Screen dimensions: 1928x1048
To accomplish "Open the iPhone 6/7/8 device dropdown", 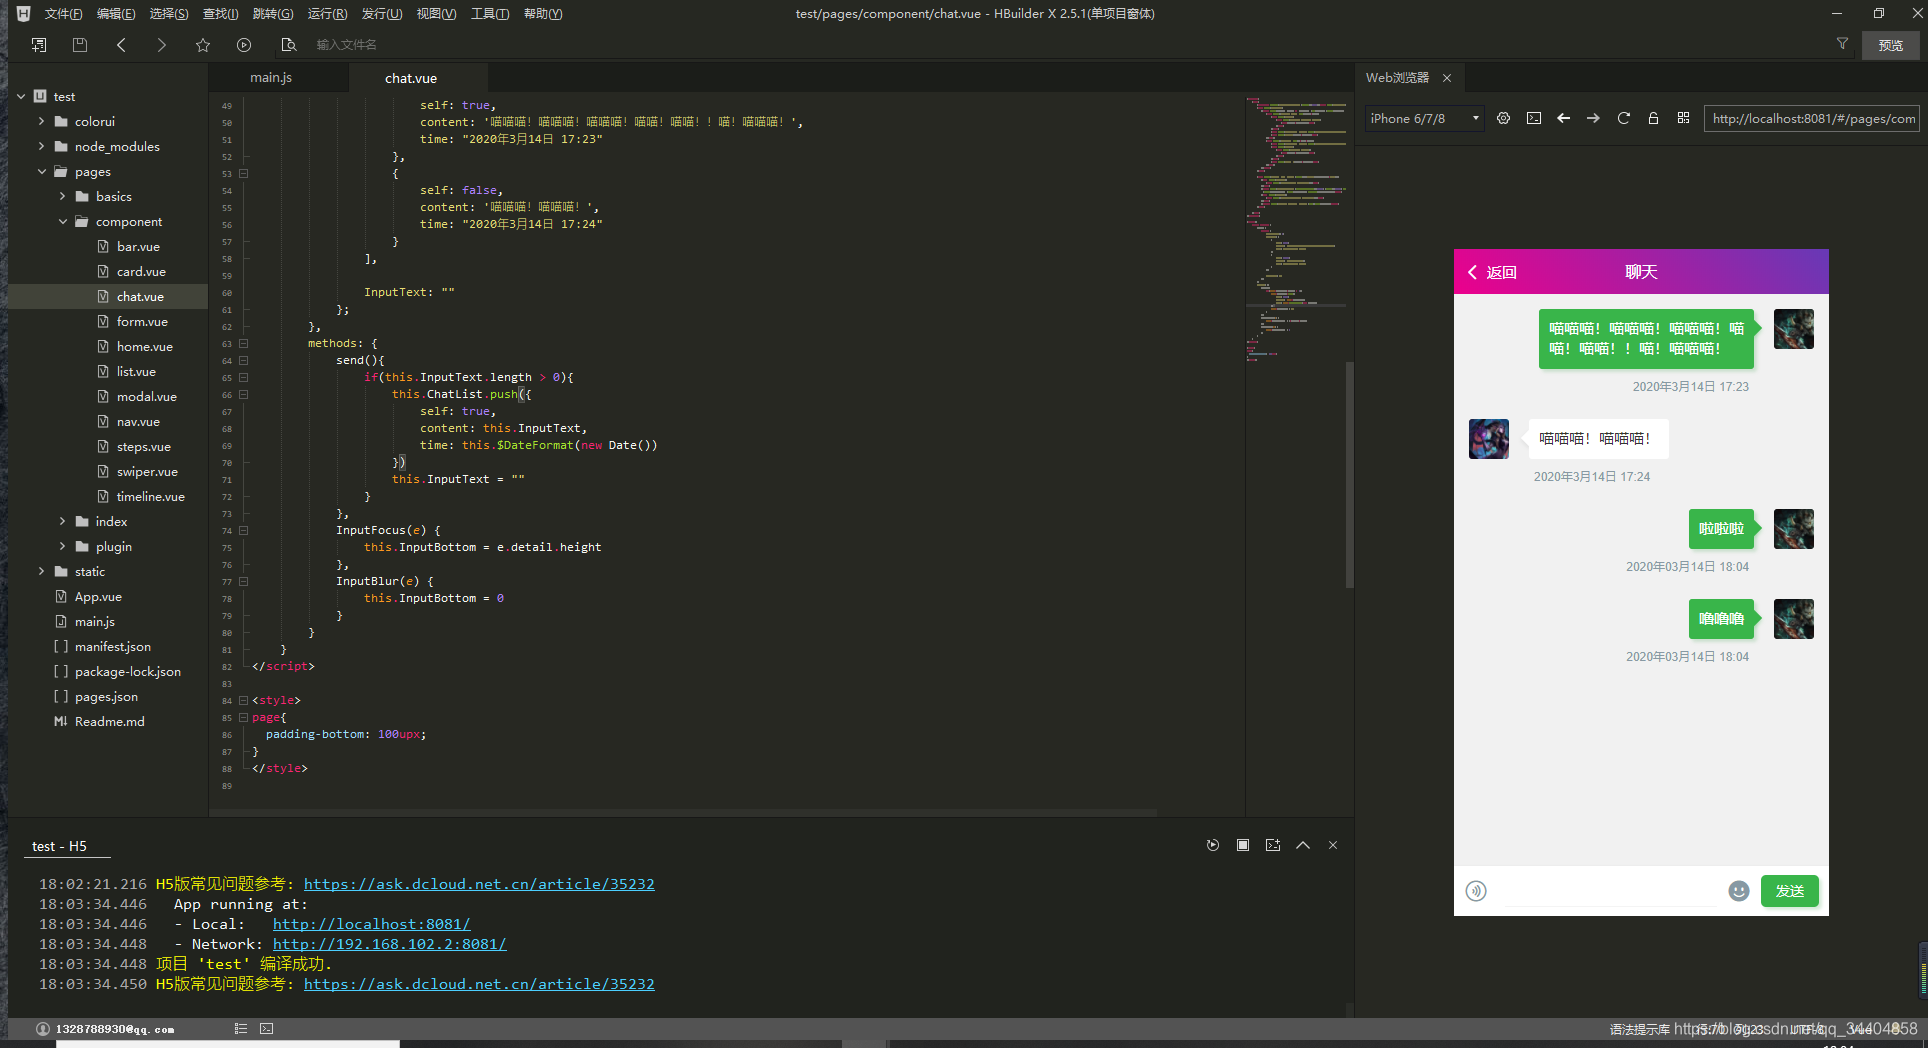I will pyautogui.click(x=1424, y=118).
